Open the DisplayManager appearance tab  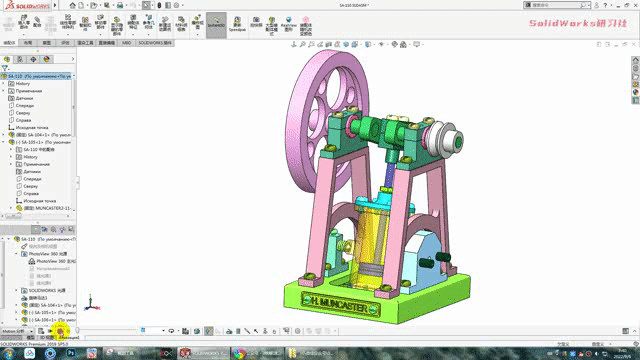pos(47,59)
